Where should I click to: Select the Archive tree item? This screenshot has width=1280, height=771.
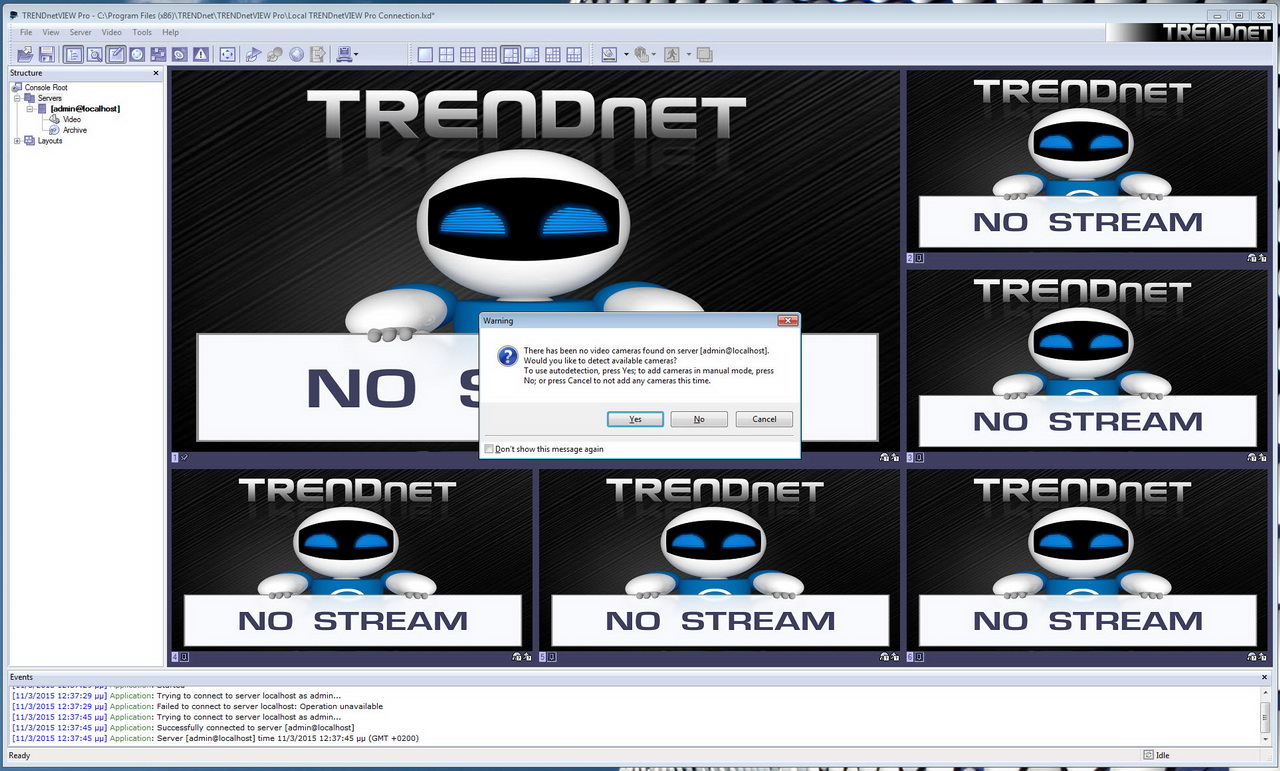(x=75, y=130)
